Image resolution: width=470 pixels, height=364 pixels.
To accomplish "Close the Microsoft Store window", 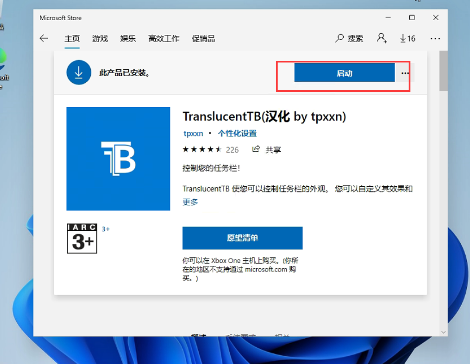I will tap(436, 18).
